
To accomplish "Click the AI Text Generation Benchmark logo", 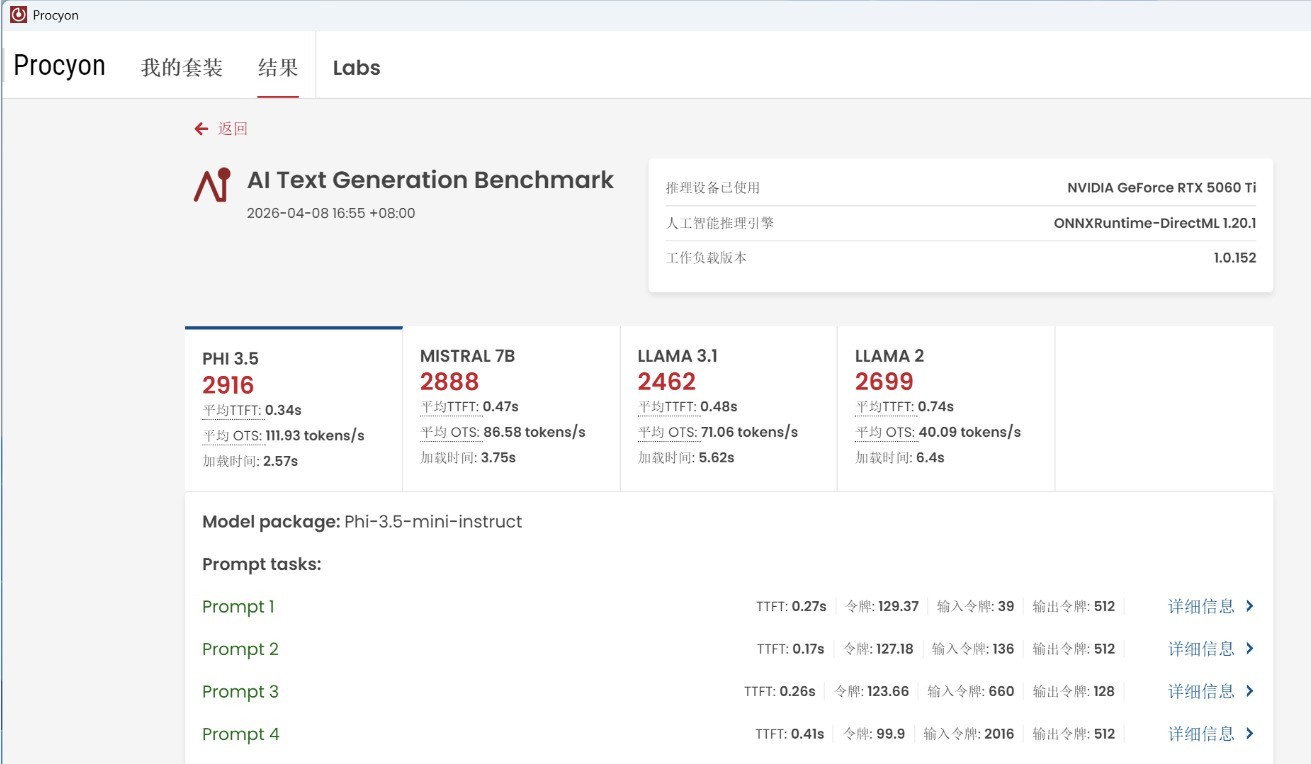I will (x=212, y=186).
